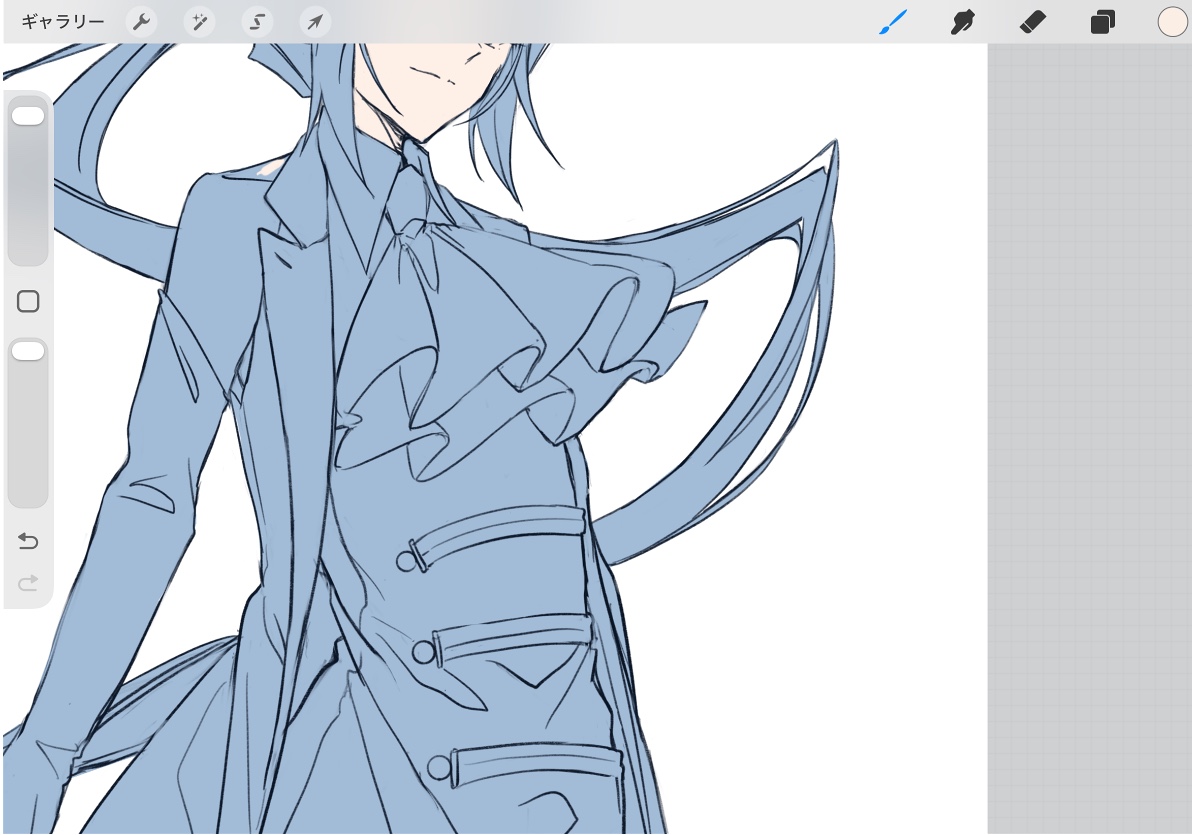Tap the middle round button on vest

(x=424, y=652)
